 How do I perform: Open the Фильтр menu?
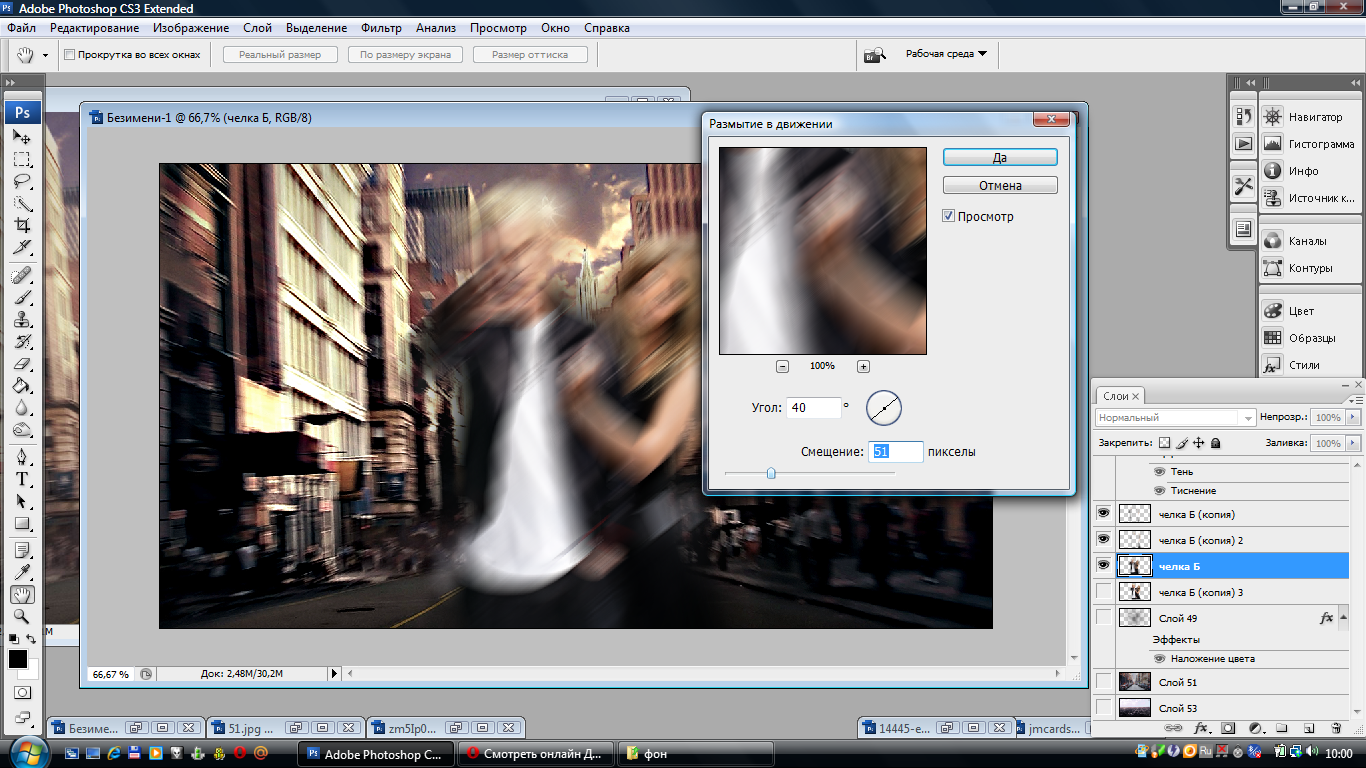[x=381, y=28]
